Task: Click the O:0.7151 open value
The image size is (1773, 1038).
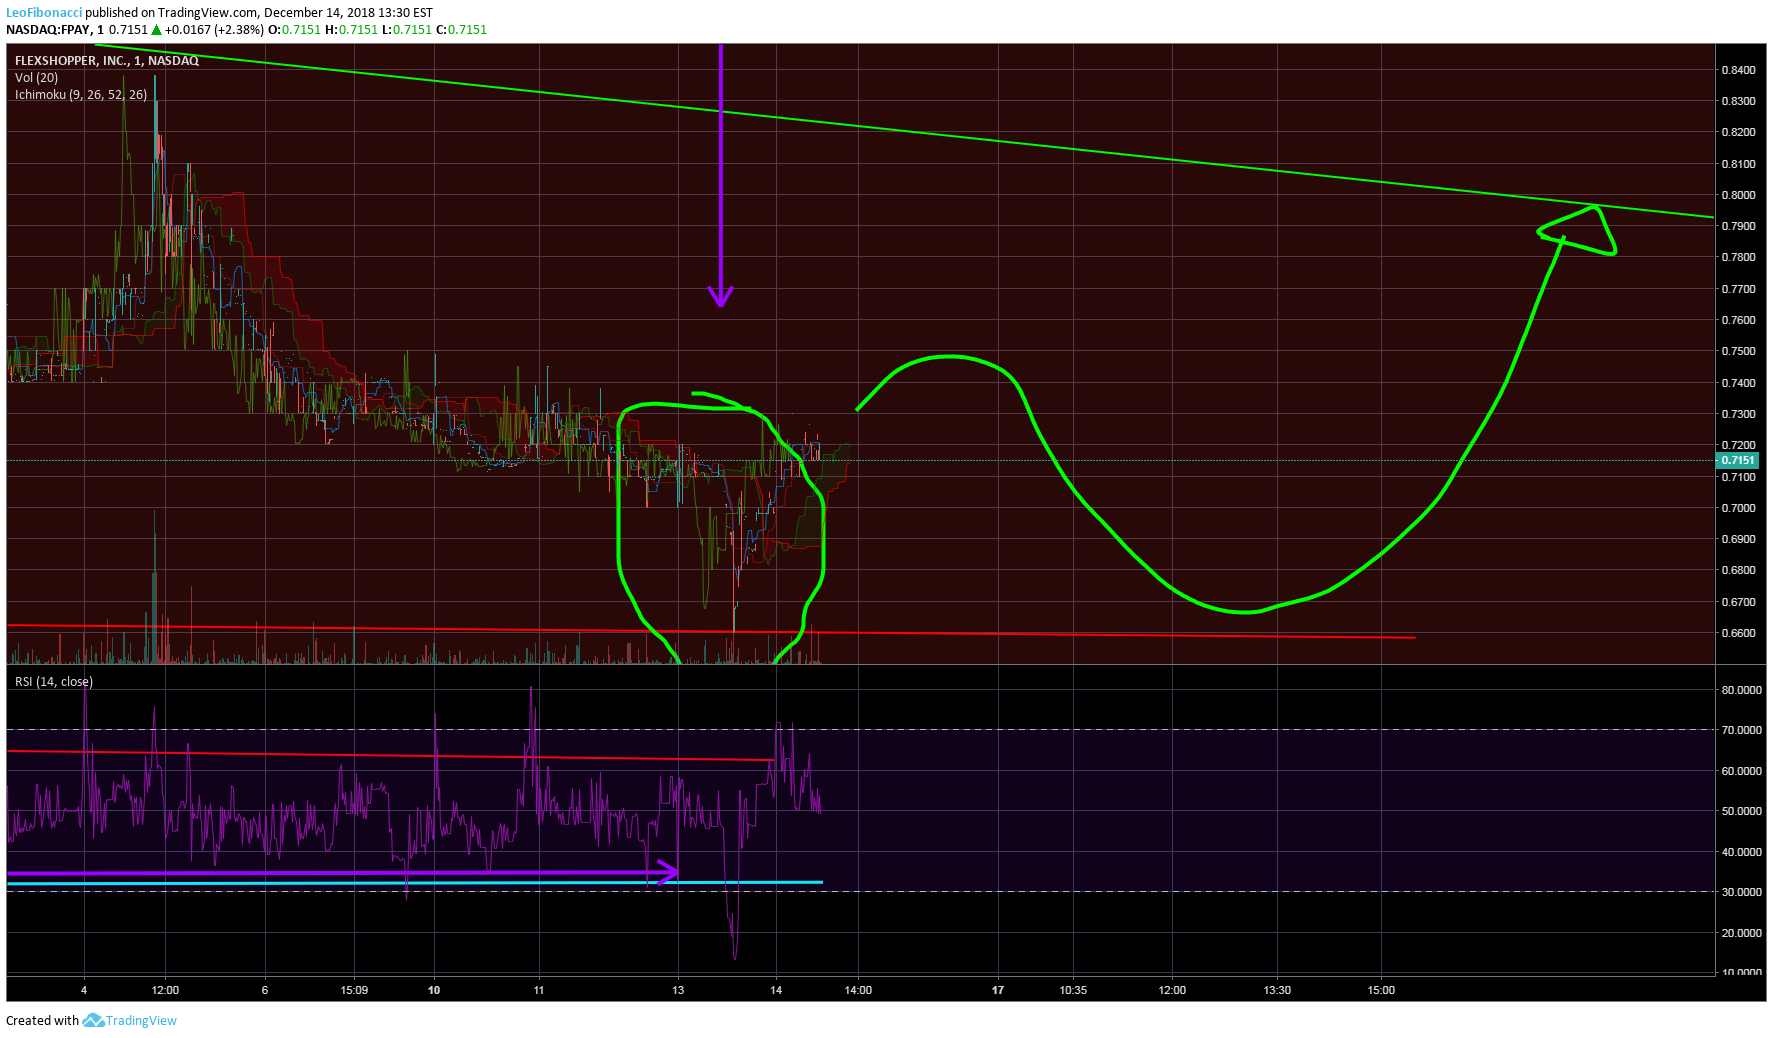Action: [295, 30]
